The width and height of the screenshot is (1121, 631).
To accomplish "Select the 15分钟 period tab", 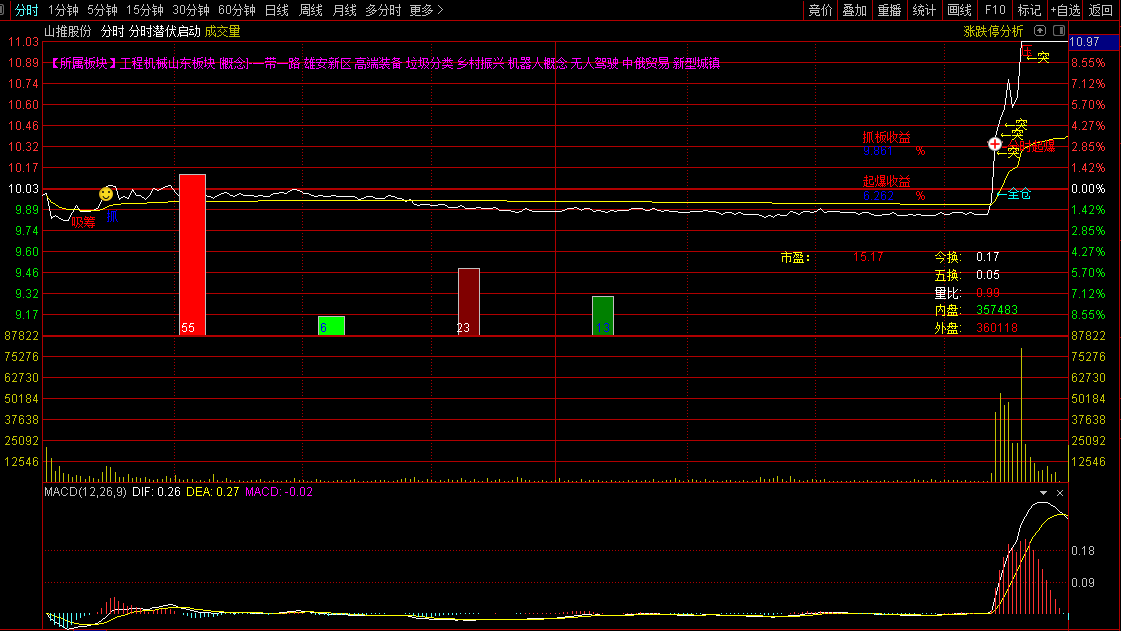I will point(144,10).
